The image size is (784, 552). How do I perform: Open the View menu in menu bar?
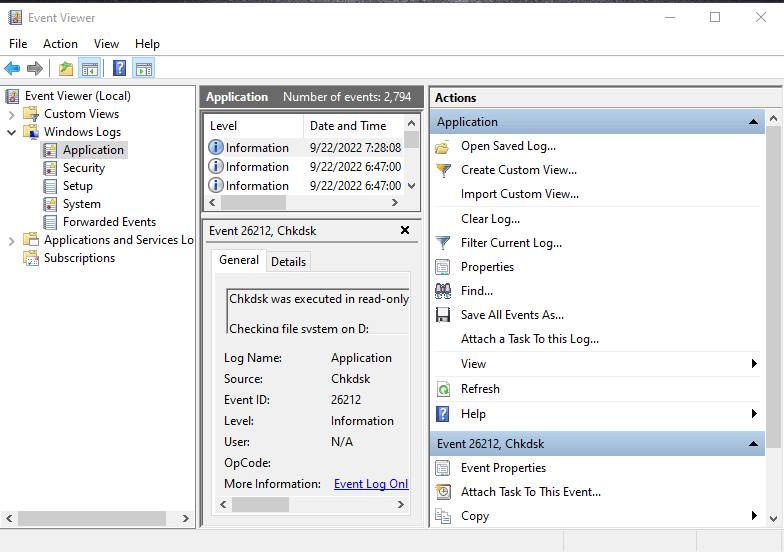[x=106, y=44]
